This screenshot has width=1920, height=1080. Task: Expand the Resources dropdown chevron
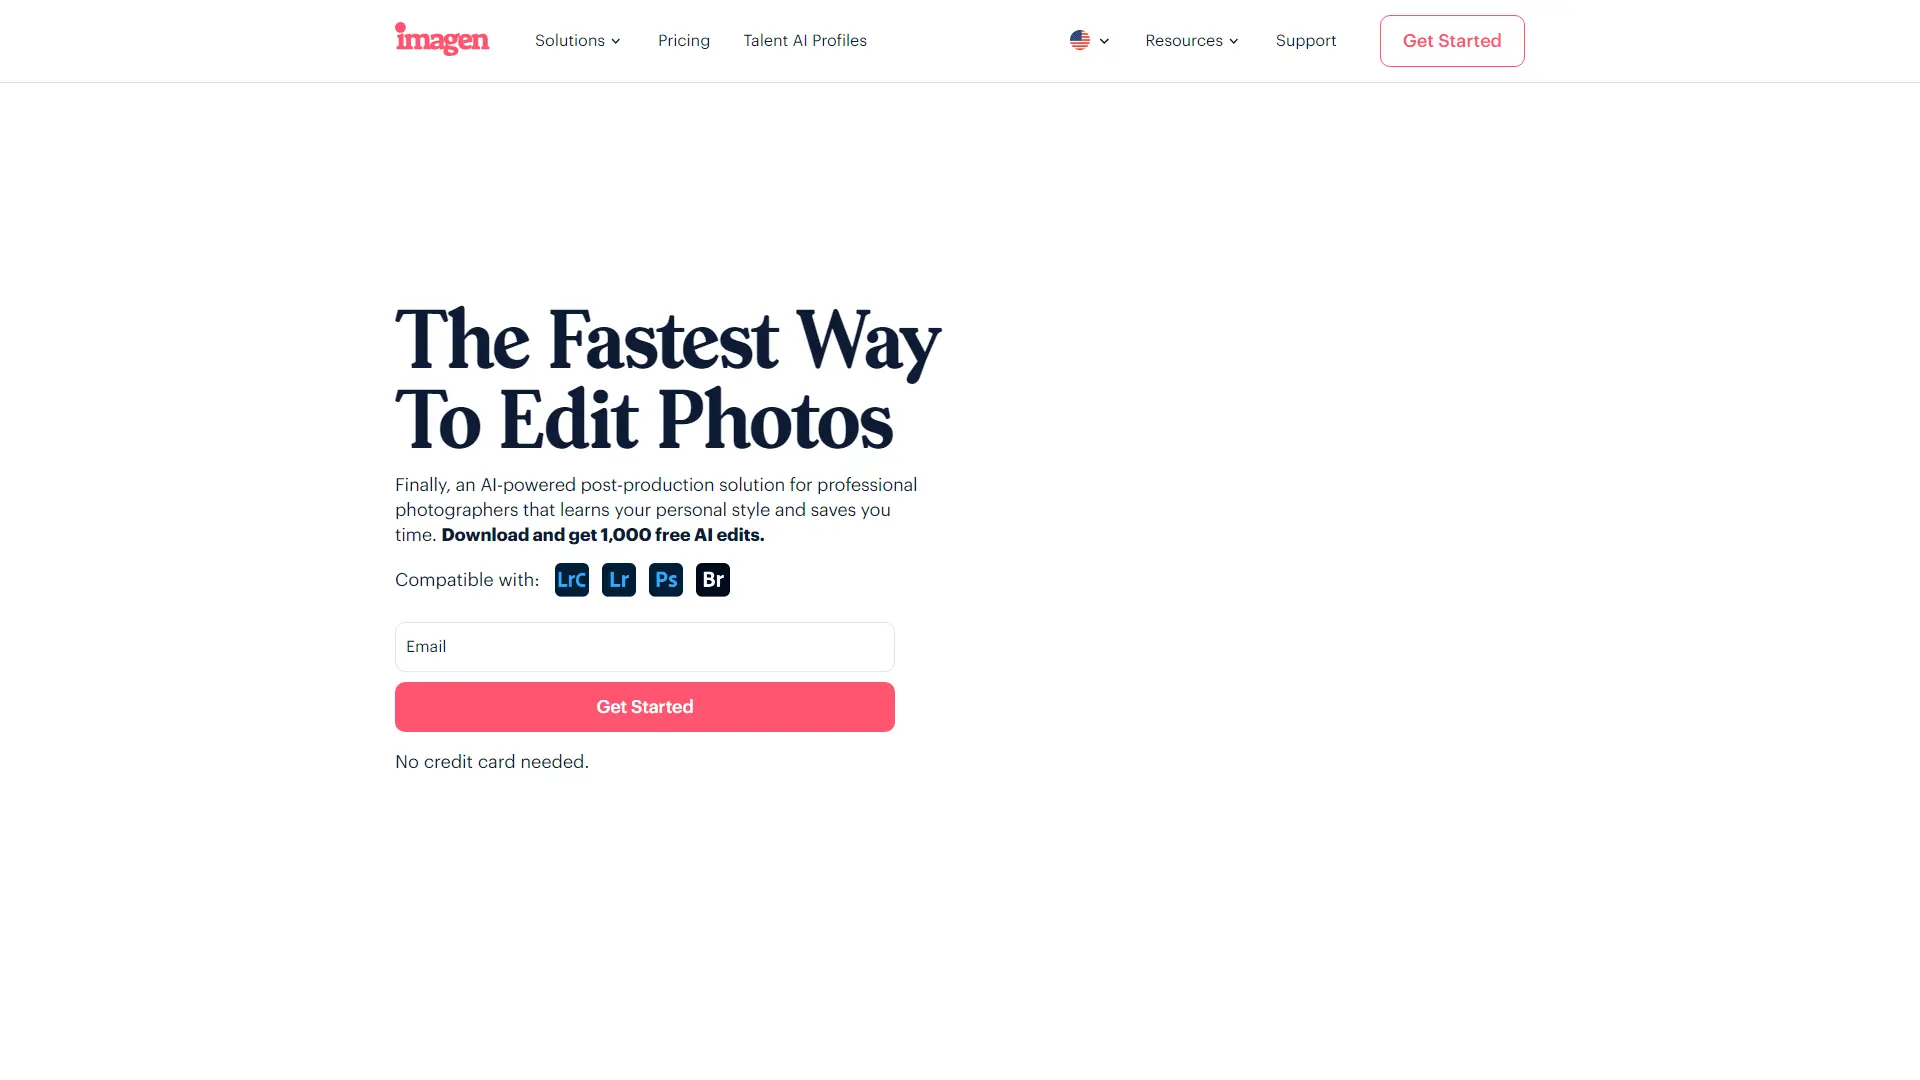point(1234,41)
